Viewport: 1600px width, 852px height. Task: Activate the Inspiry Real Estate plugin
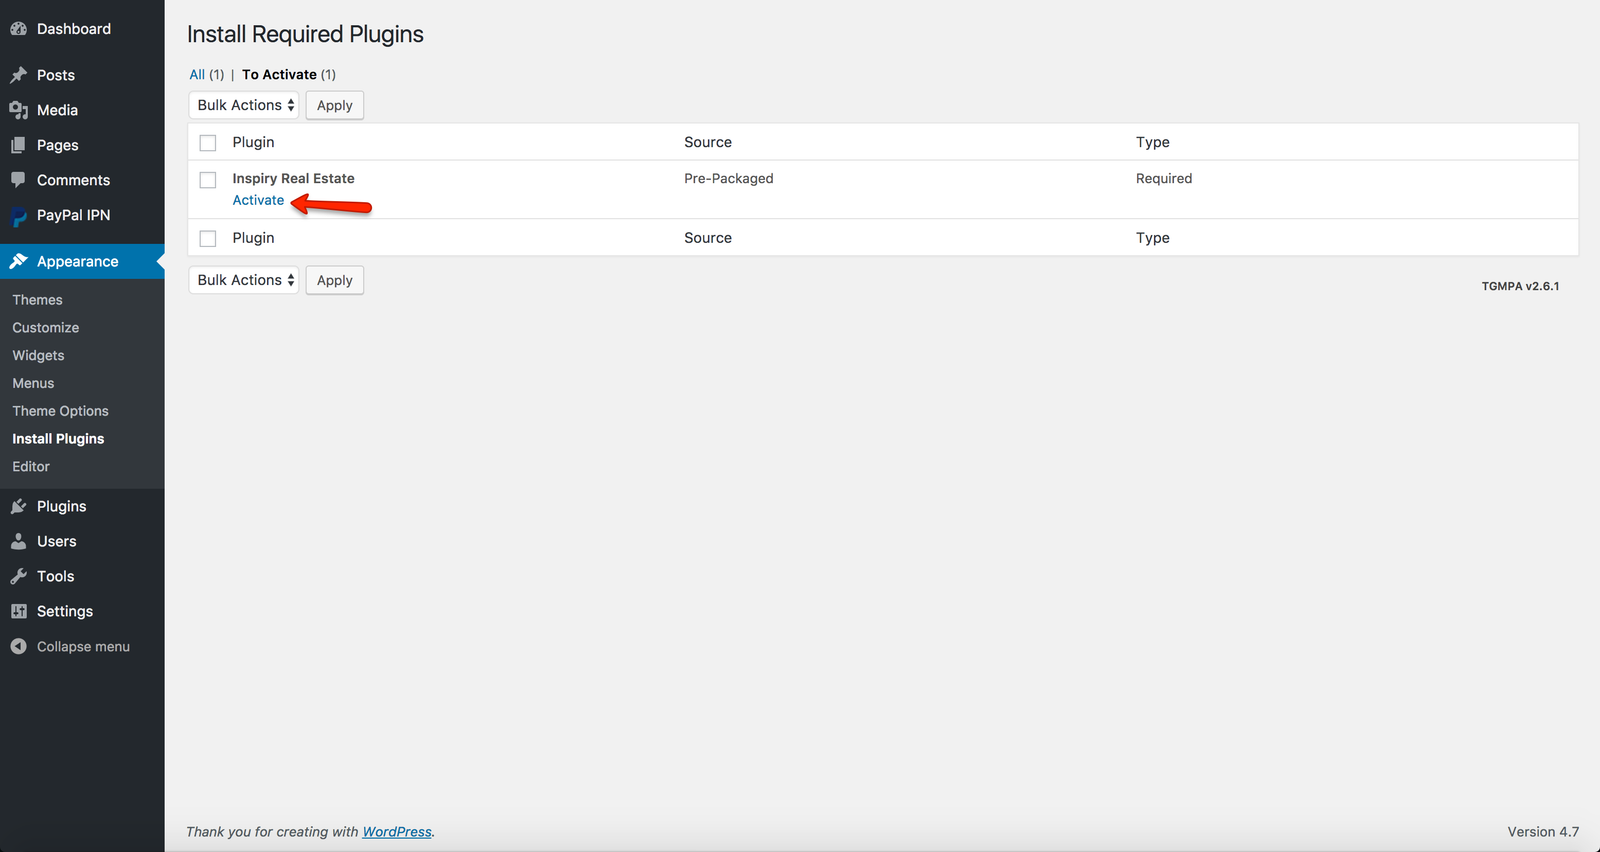tap(258, 200)
